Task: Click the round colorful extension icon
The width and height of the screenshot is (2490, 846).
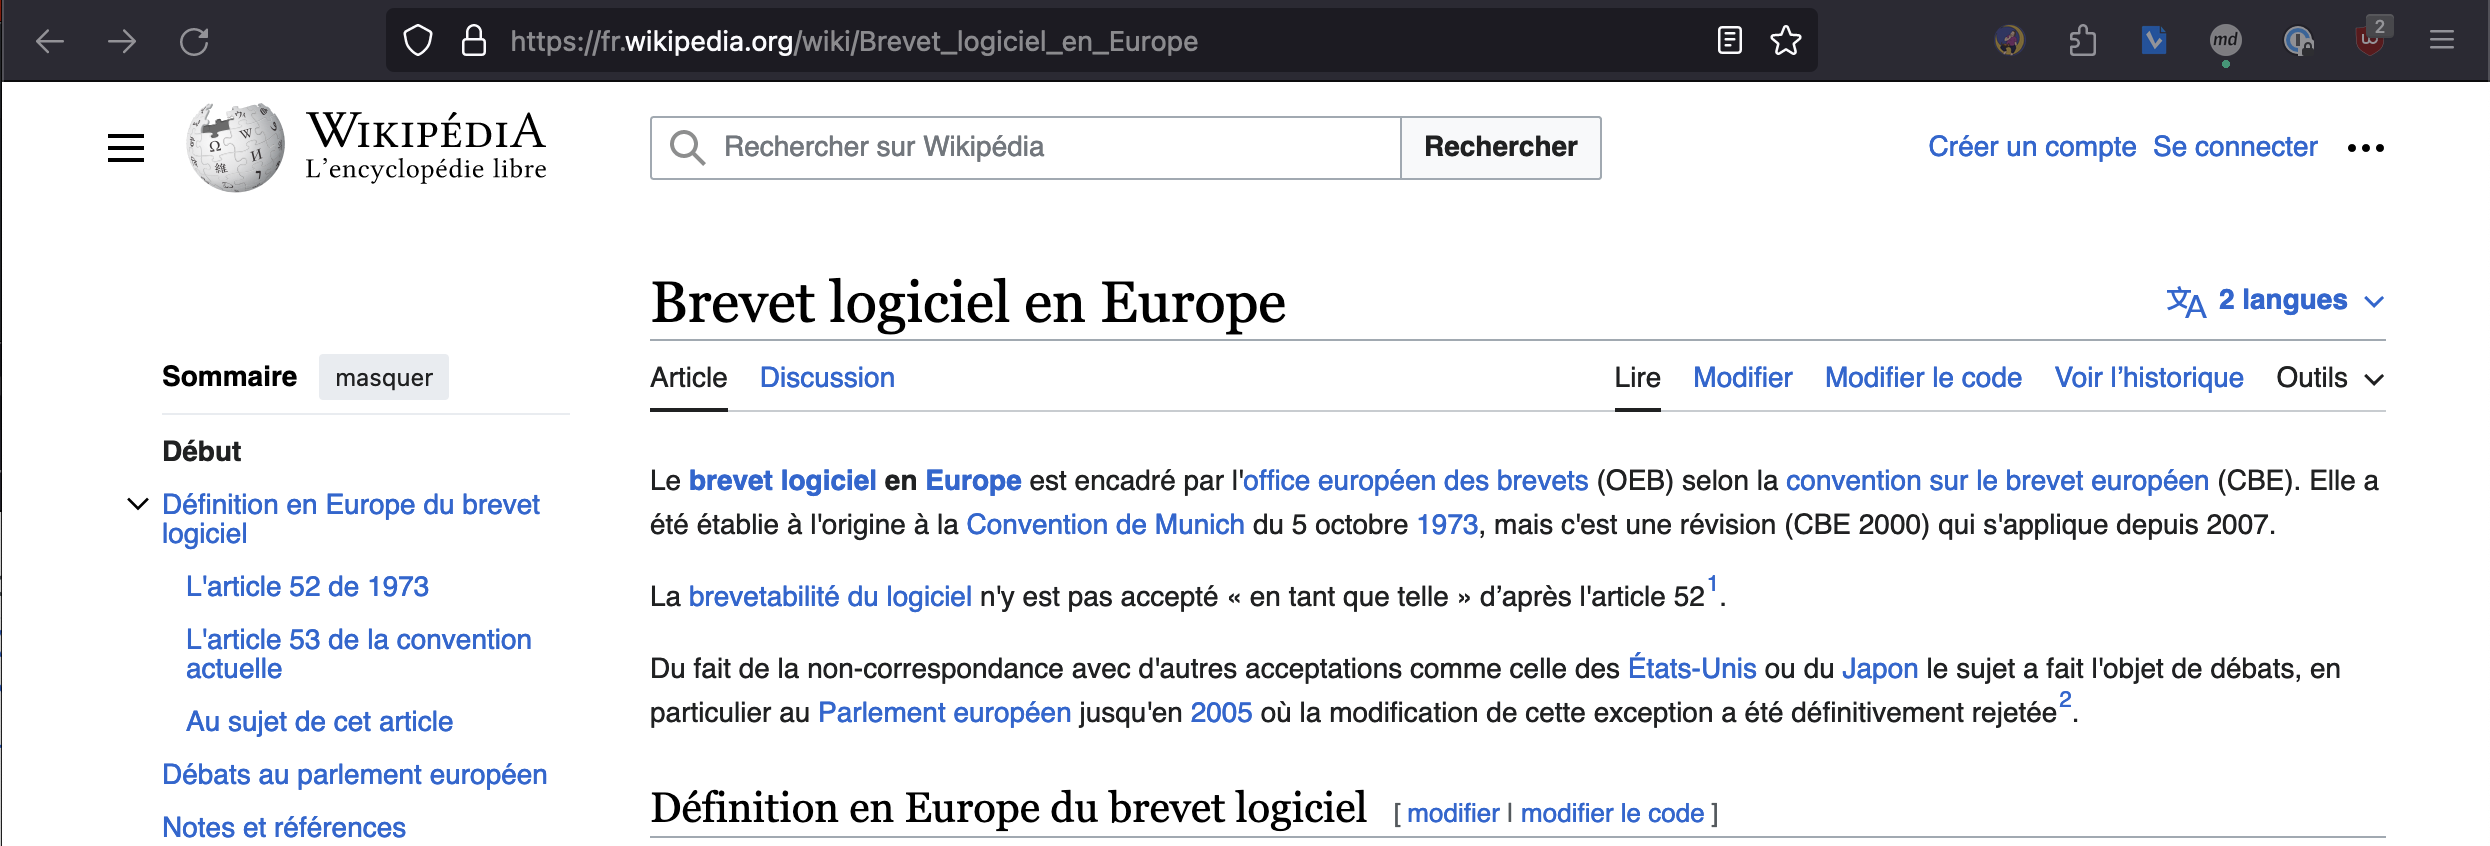Action: (x=2009, y=41)
